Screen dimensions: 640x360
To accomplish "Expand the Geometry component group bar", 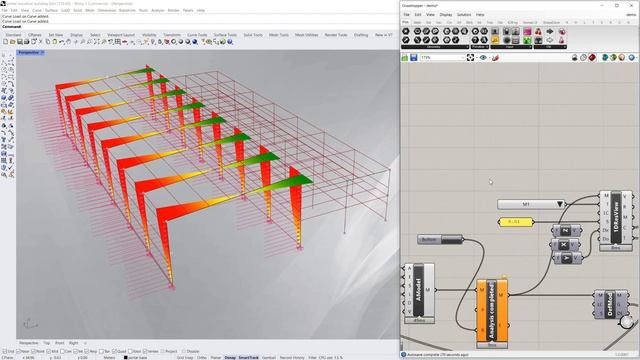I will point(435,47).
